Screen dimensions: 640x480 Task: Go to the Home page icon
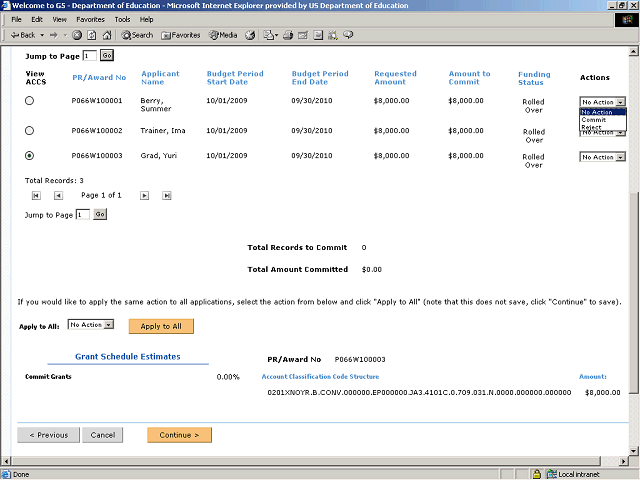click(x=107, y=35)
